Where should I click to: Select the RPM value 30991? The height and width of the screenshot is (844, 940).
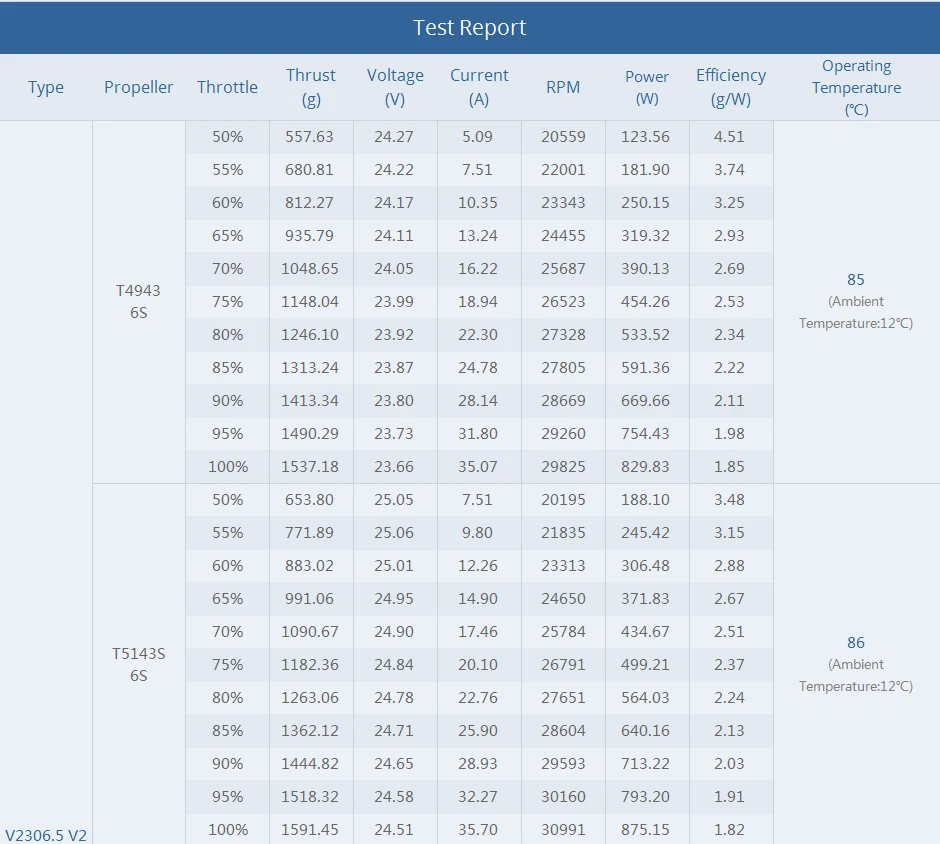(x=563, y=829)
